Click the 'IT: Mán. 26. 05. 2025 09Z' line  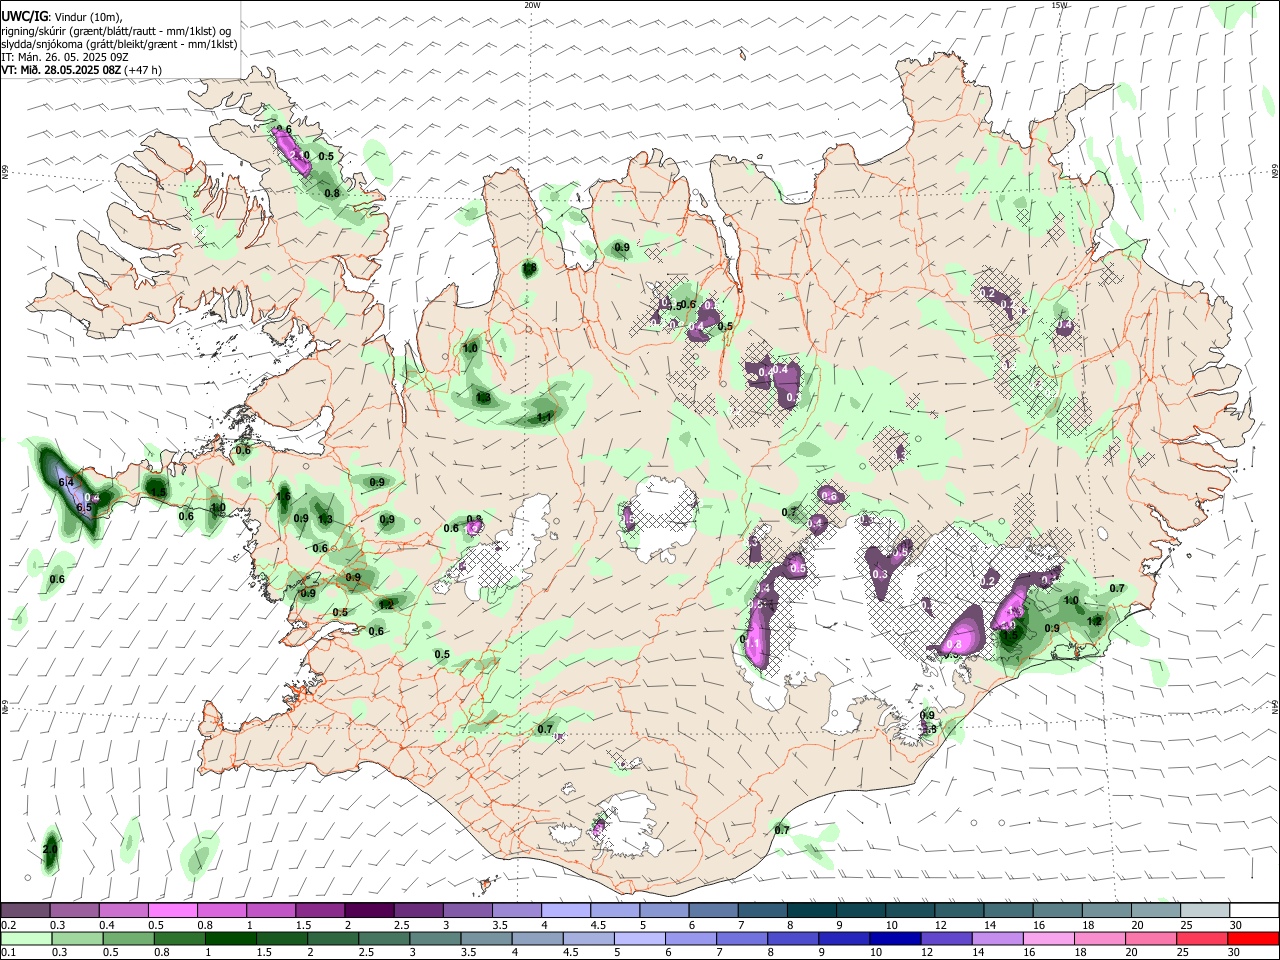tap(65, 57)
